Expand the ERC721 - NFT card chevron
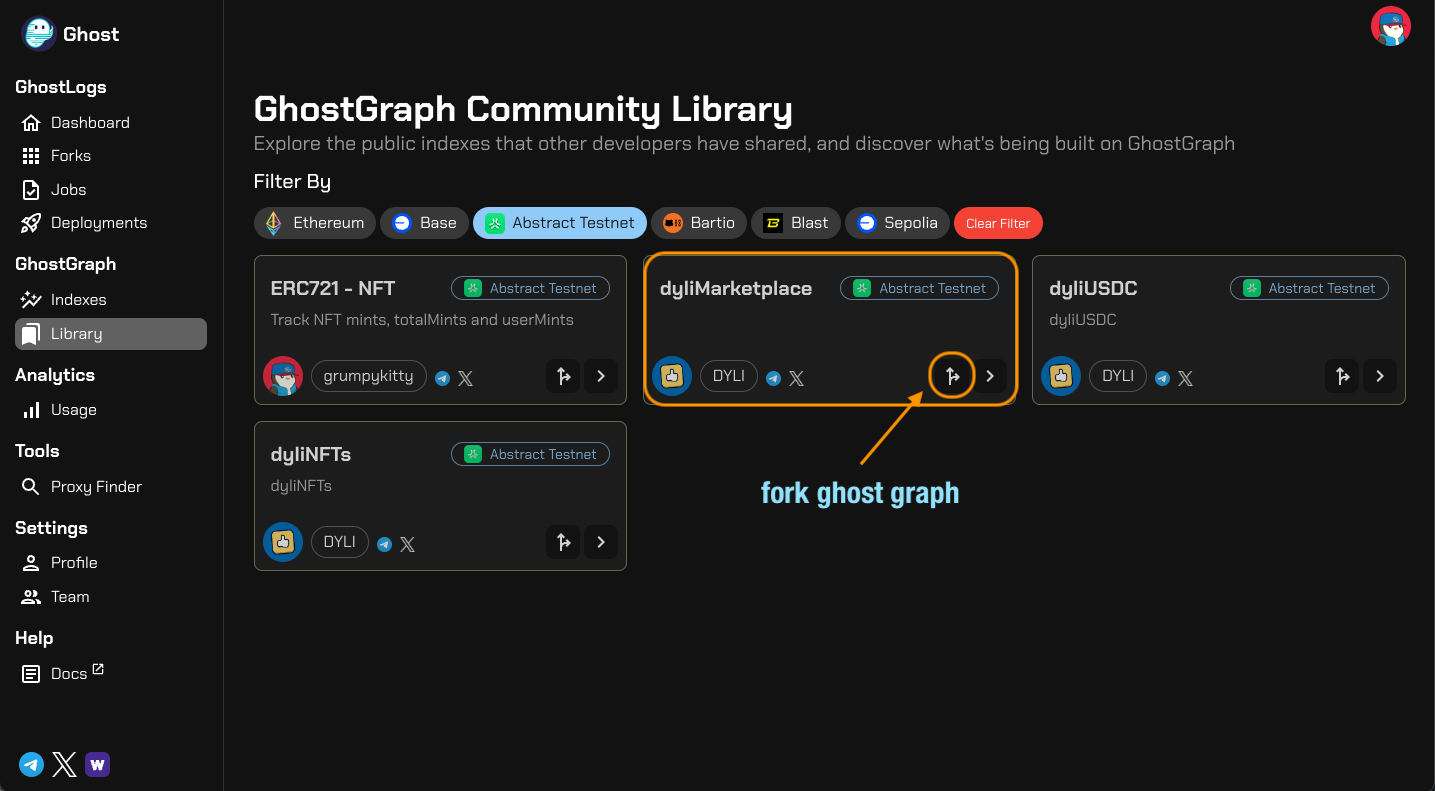The width and height of the screenshot is (1435, 791). click(x=600, y=376)
